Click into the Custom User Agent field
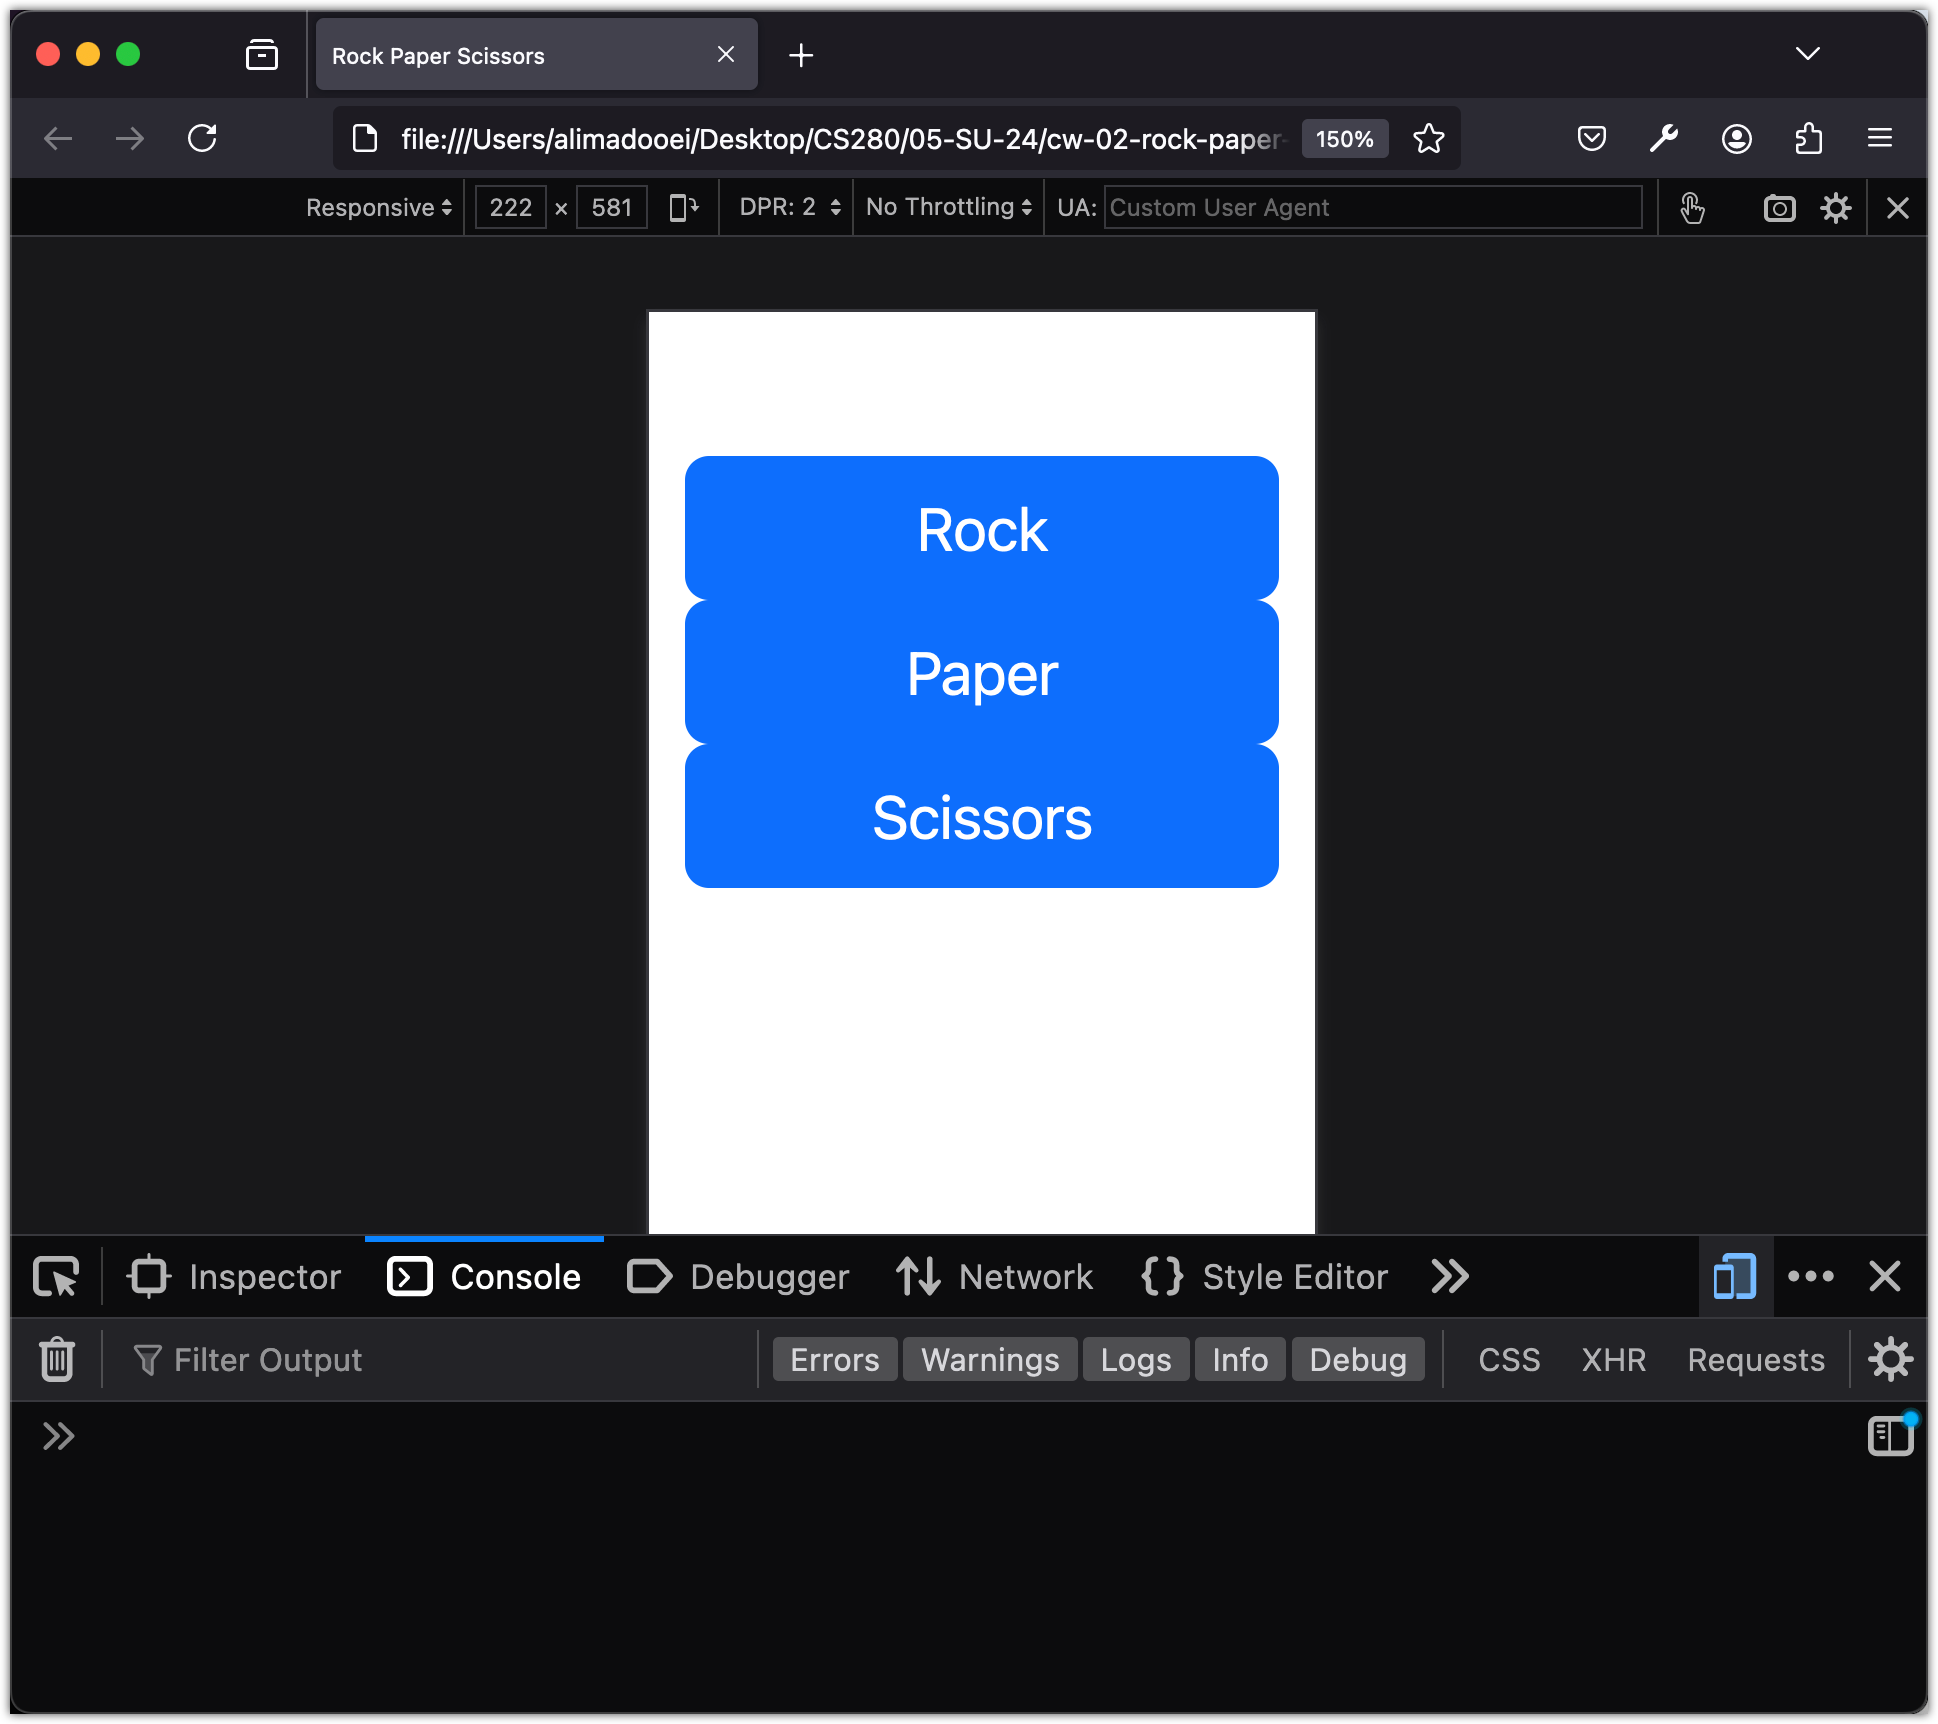Viewport: 1938px width, 1724px height. 1372,208
